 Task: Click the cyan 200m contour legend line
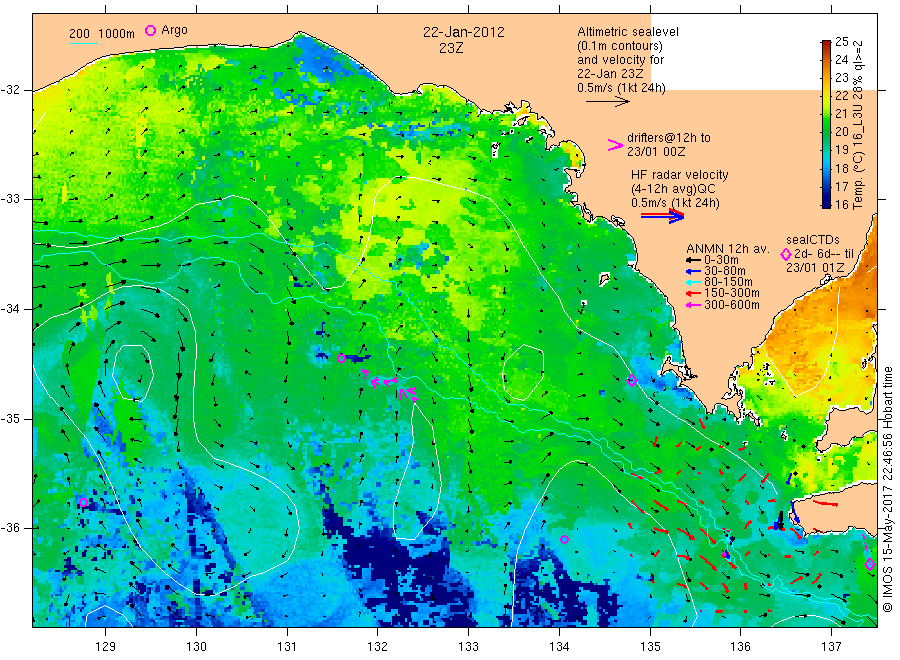(x=83, y=43)
